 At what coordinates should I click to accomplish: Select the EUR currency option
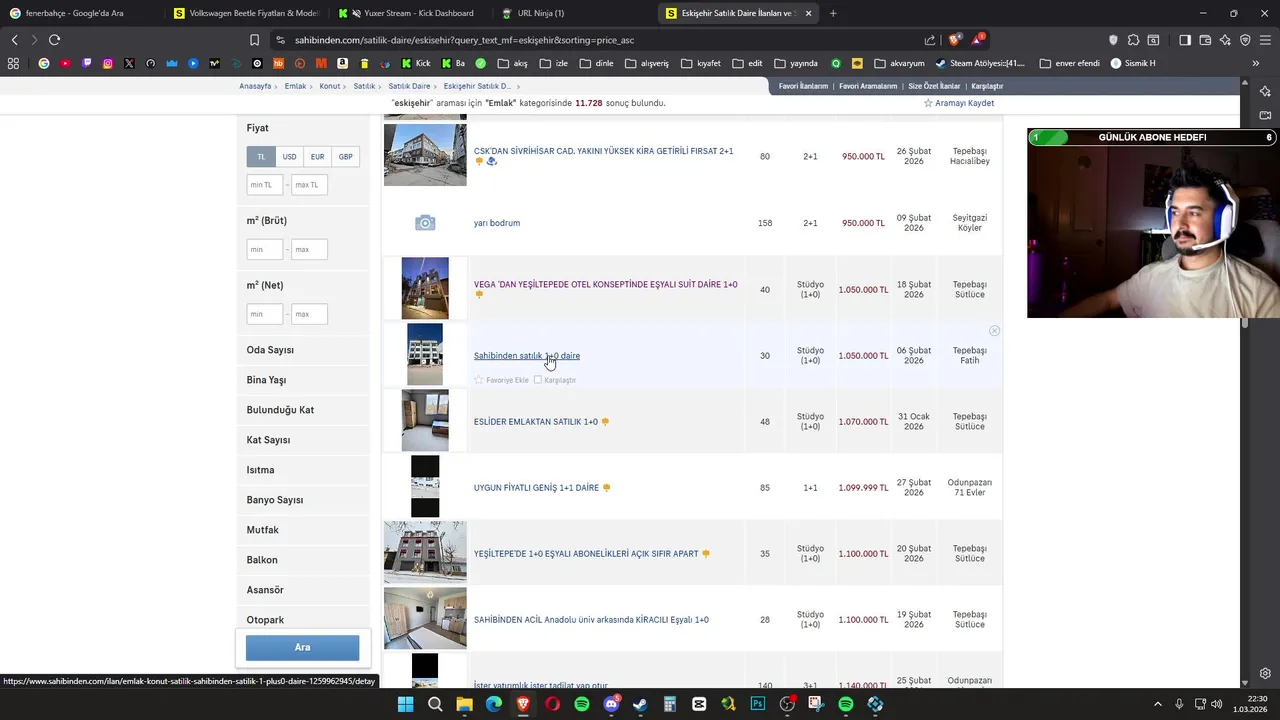pos(317,157)
